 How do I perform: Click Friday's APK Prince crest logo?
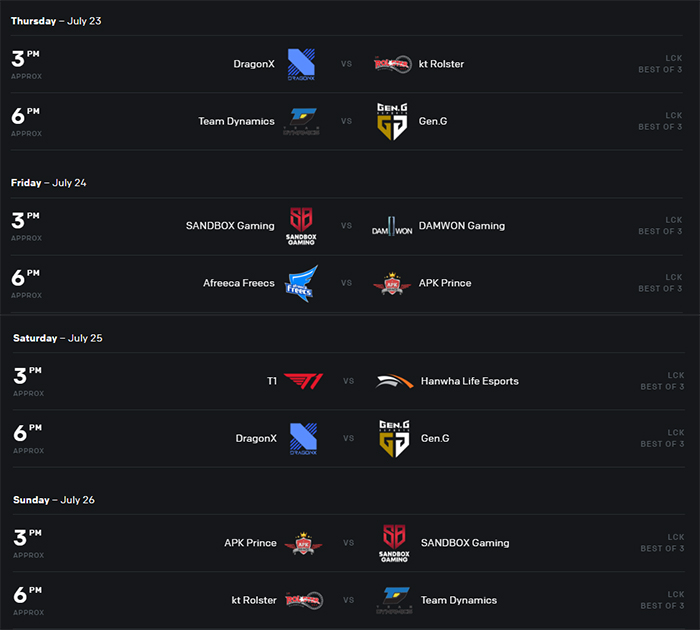(x=392, y=283)
